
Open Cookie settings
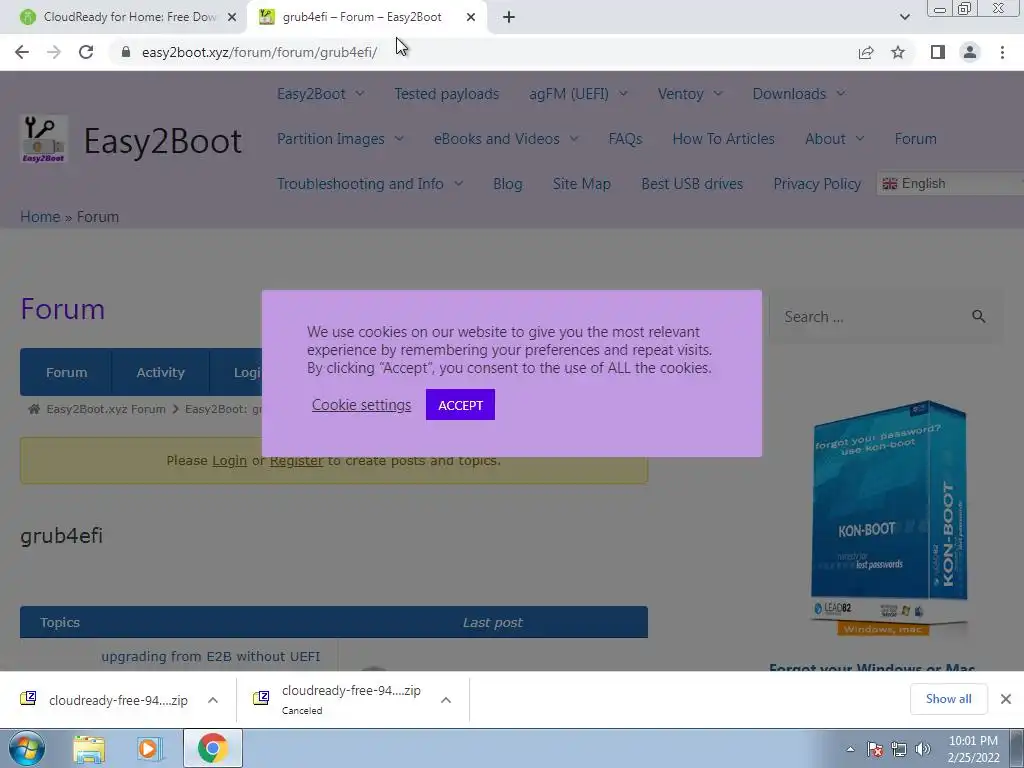pos(361,405)
